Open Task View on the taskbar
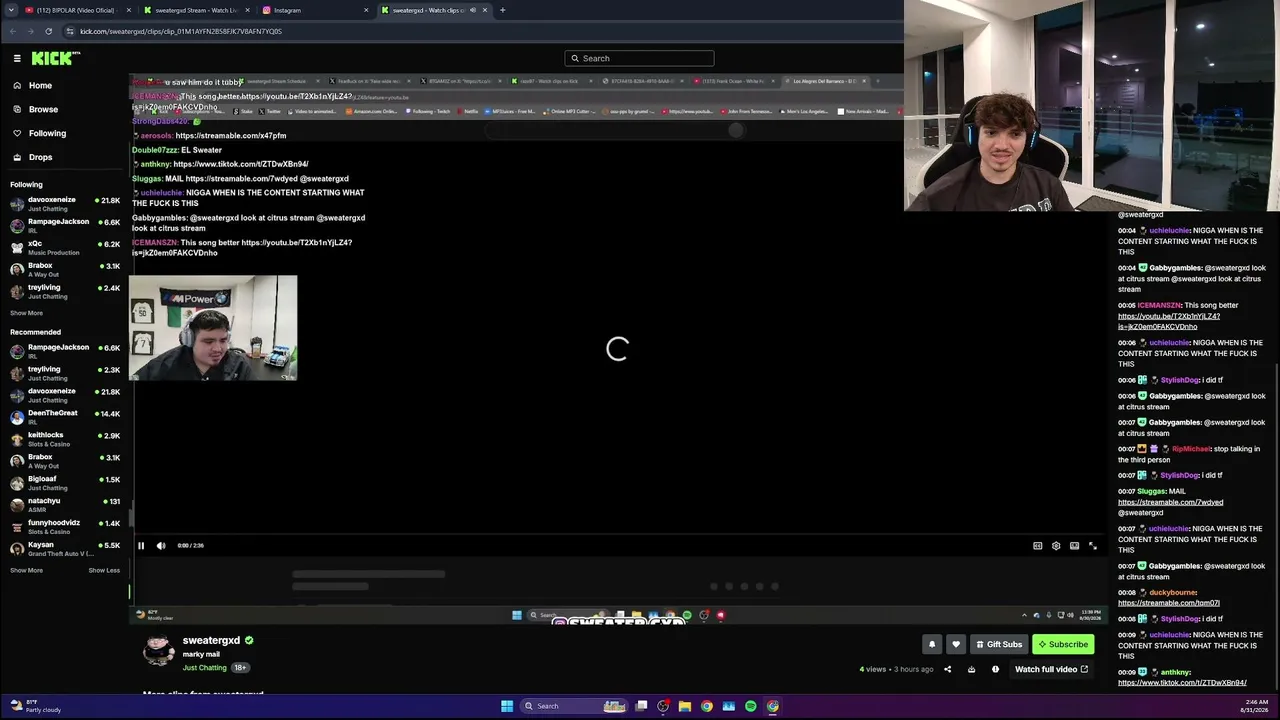Screen dimensions: 1280x720 (642, 706)
